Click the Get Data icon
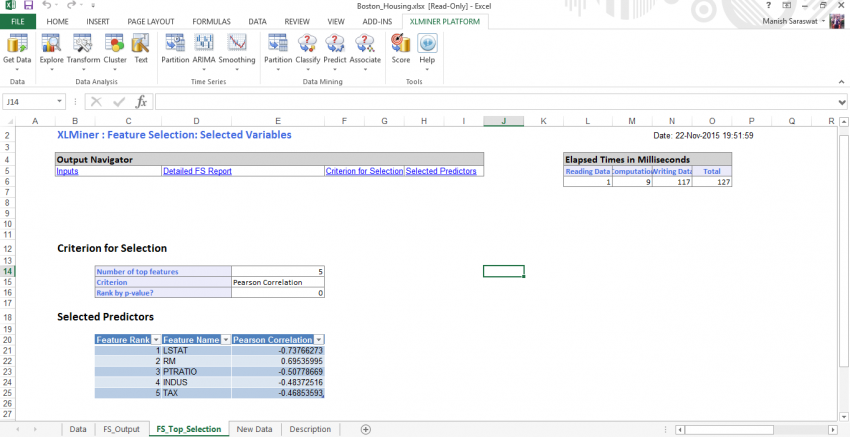Screen dimensions: 850x437 (16, 46)
